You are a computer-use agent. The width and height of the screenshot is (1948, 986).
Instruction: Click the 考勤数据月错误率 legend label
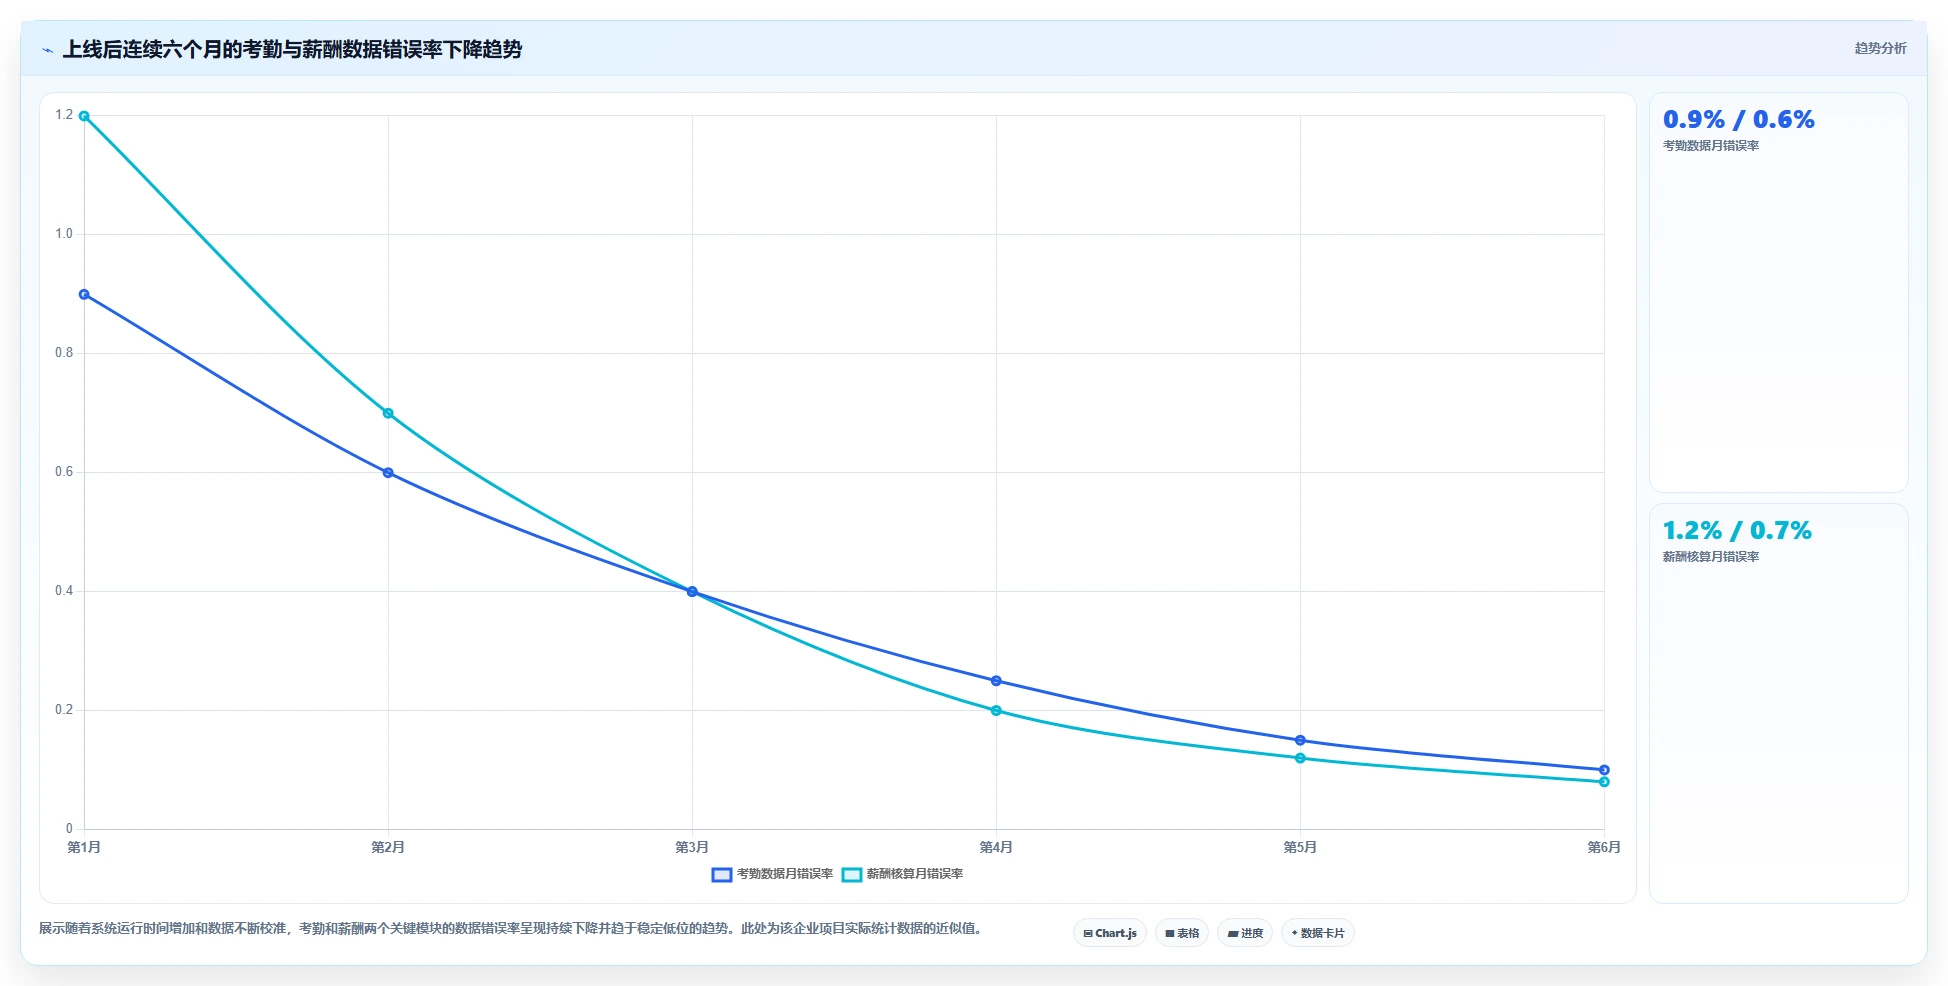tap(785, 874)
